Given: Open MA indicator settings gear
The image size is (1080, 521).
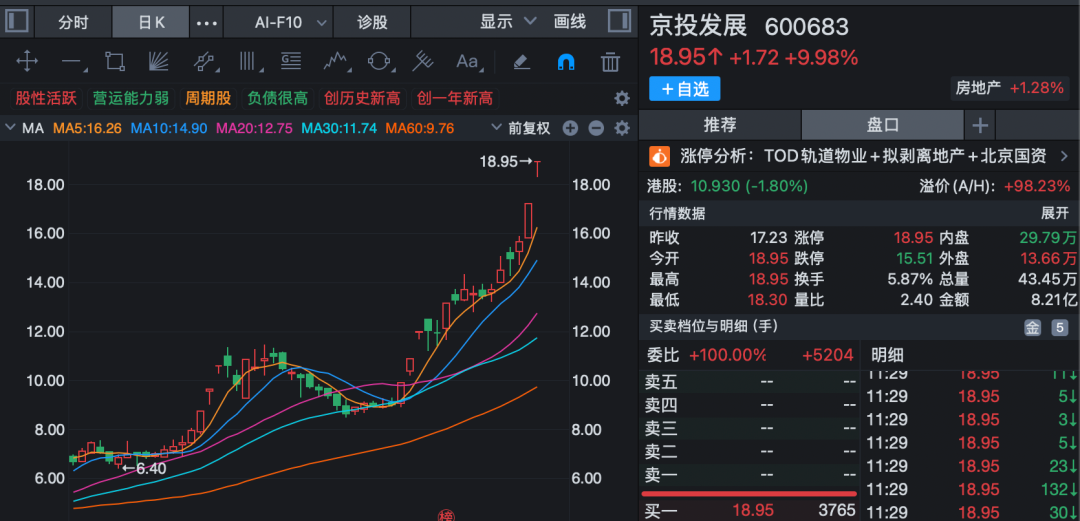Looking at the screenshot, I should pyautogui.click(x=622, y=128).
